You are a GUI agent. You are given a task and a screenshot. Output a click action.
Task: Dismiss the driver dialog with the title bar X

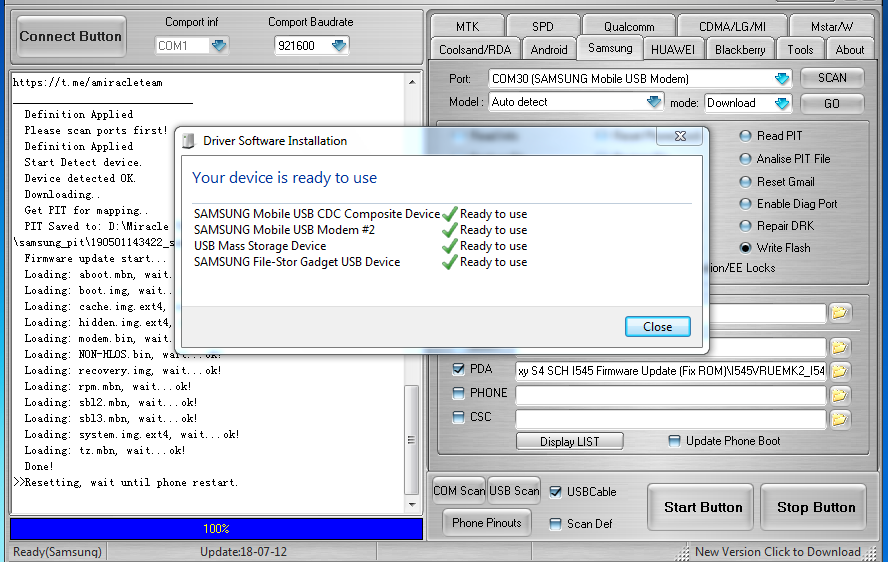680,136
